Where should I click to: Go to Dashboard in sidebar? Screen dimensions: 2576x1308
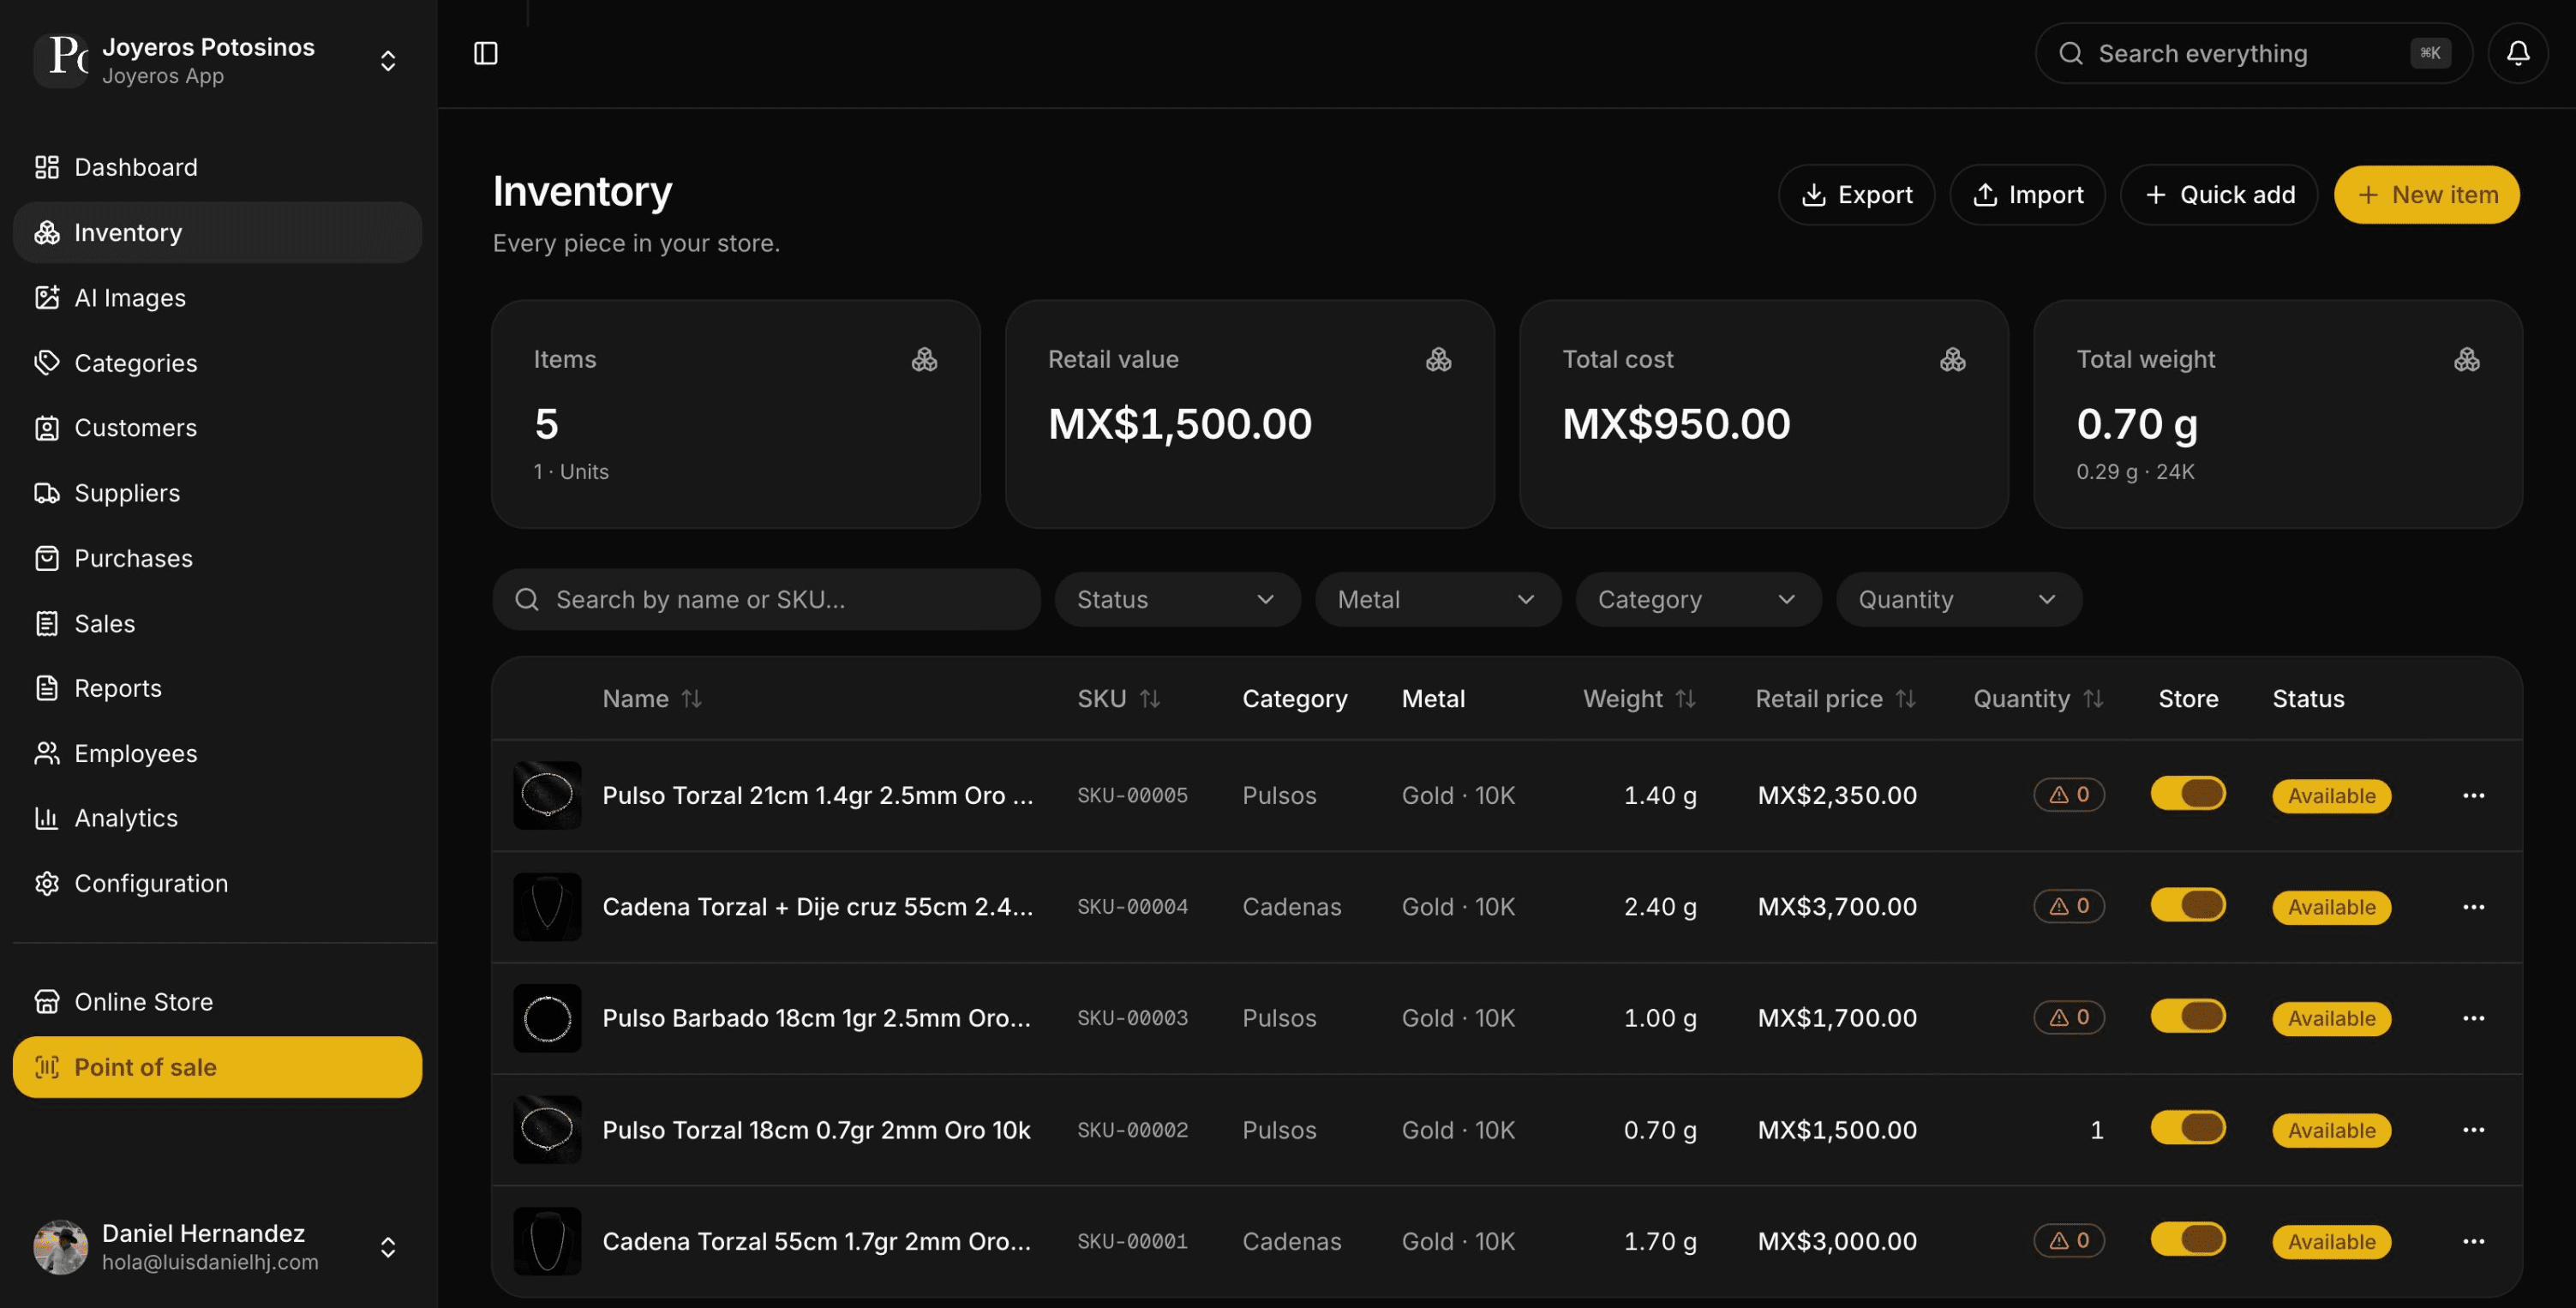point(217,167)
